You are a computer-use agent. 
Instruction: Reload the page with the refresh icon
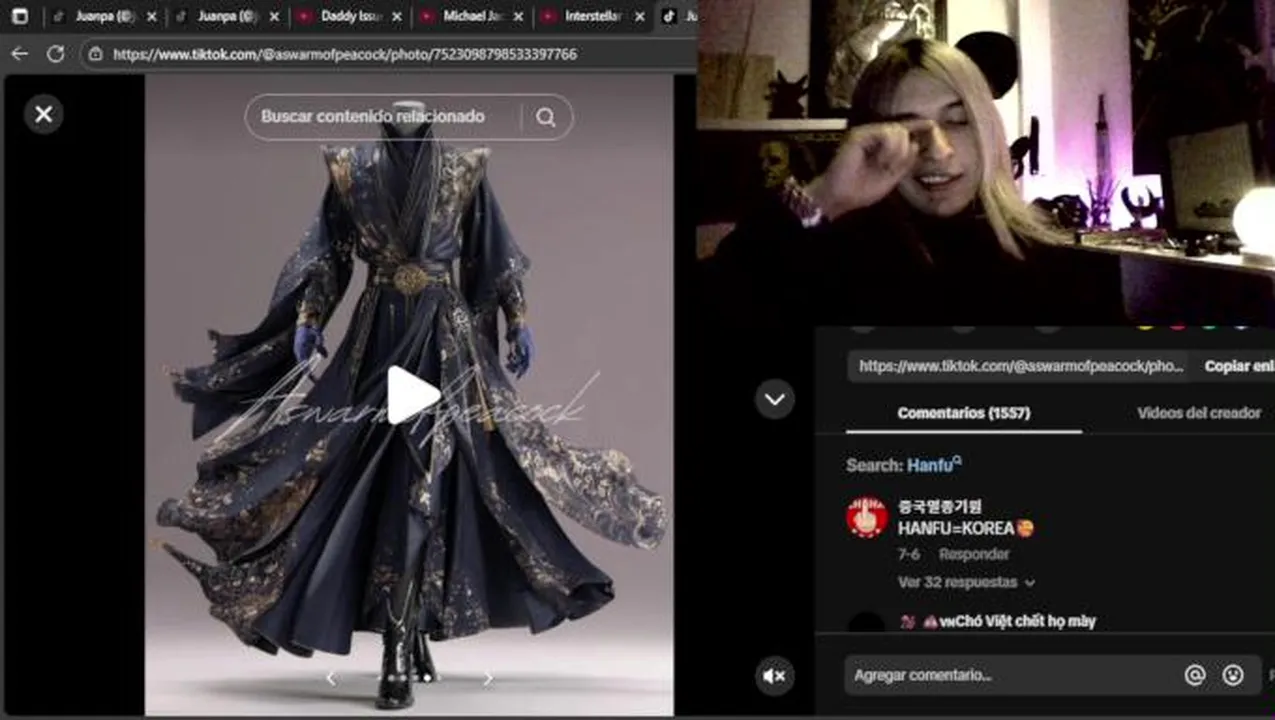tap(56, 54)
